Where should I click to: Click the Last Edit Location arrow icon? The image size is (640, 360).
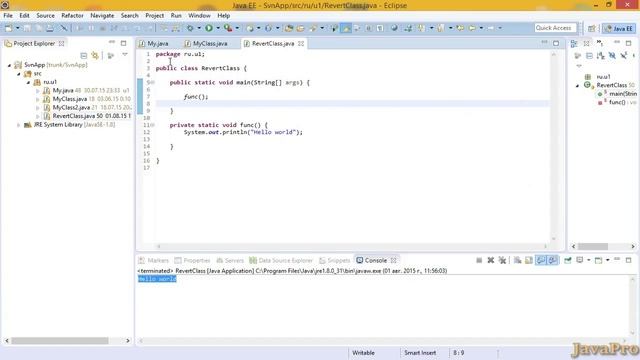(x=460, y=28)
